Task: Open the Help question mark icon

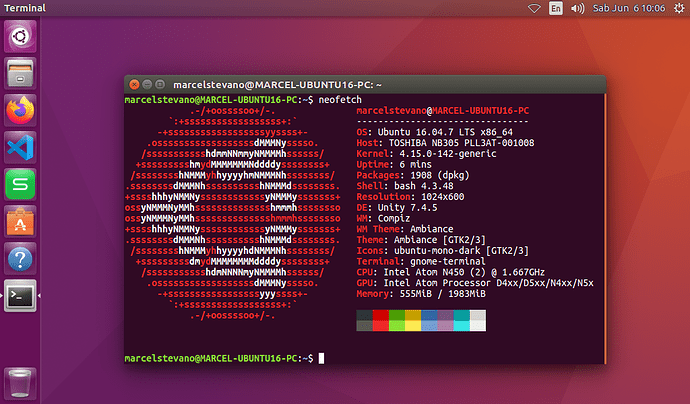Action: 20,258
